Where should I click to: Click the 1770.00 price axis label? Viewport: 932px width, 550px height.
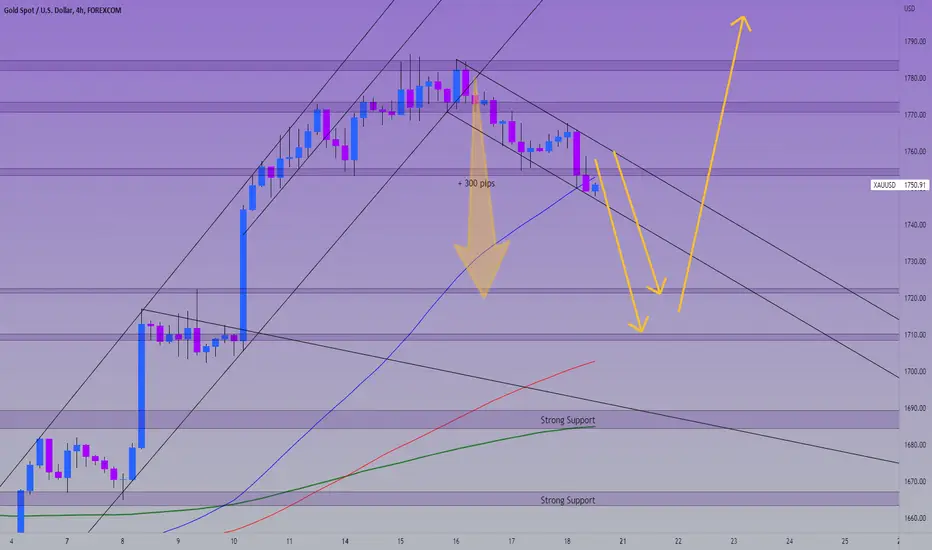click(915, 115)
